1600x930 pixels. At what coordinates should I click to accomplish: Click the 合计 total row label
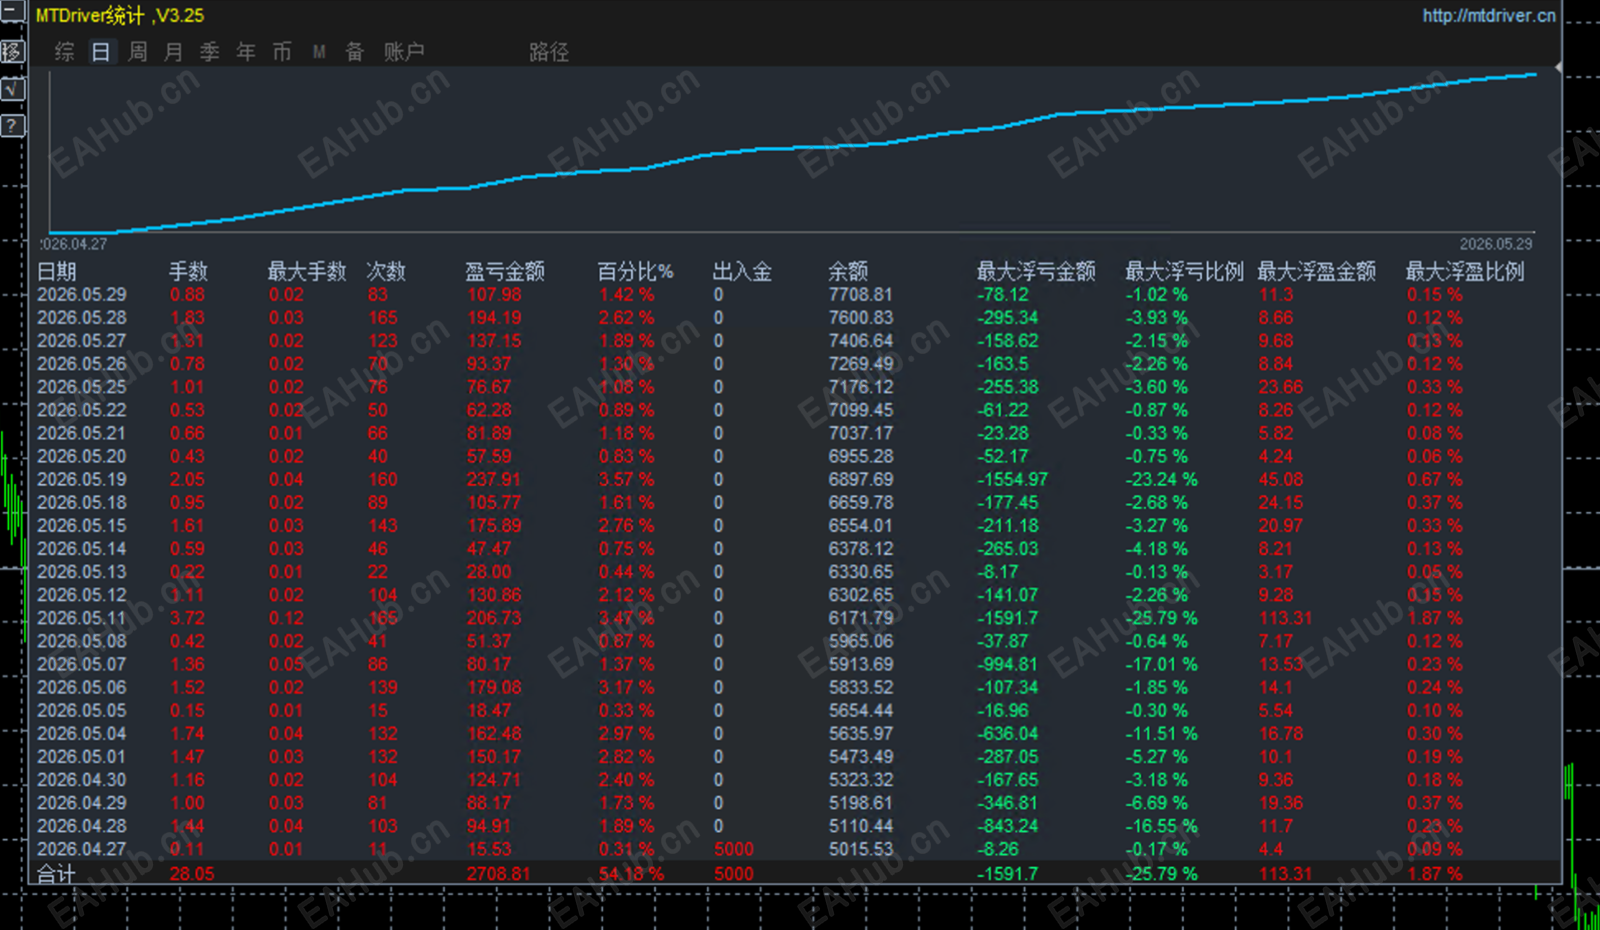(56, 873)
